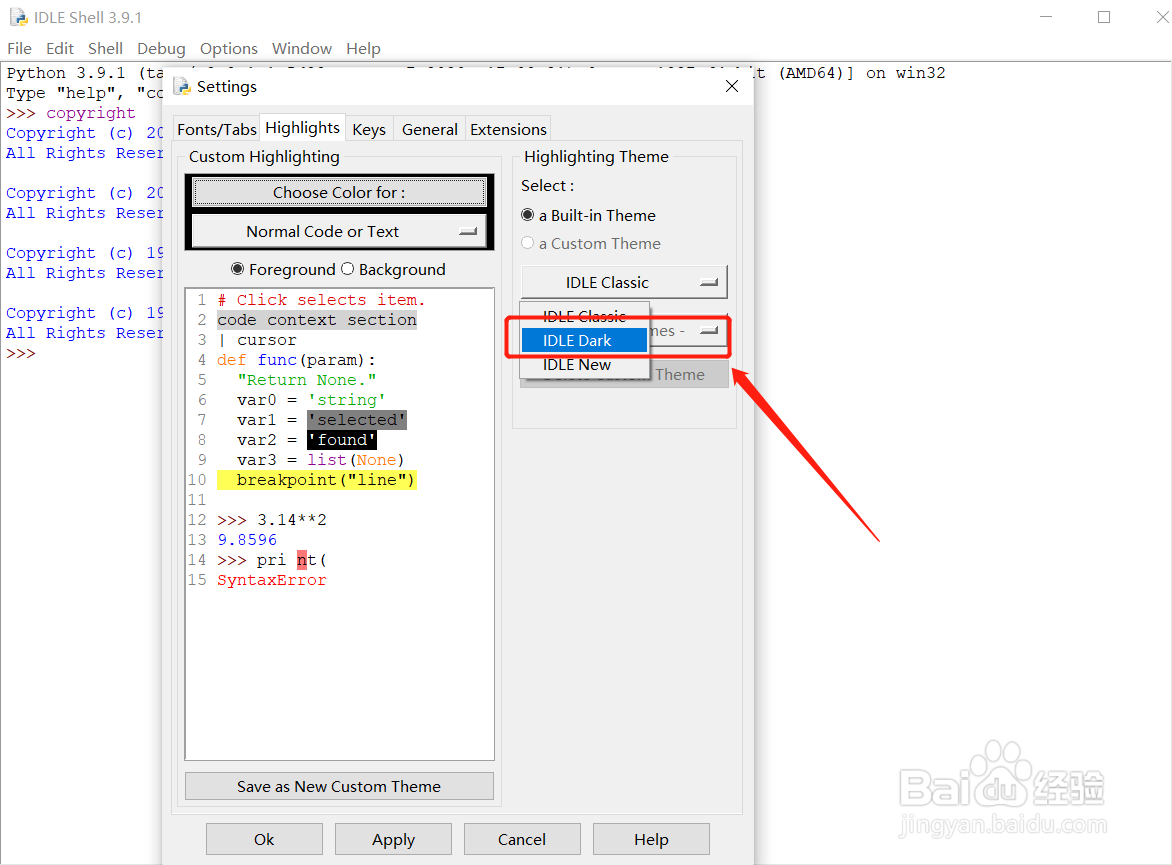Confirm settings with Ok button

tap(264, 839)
